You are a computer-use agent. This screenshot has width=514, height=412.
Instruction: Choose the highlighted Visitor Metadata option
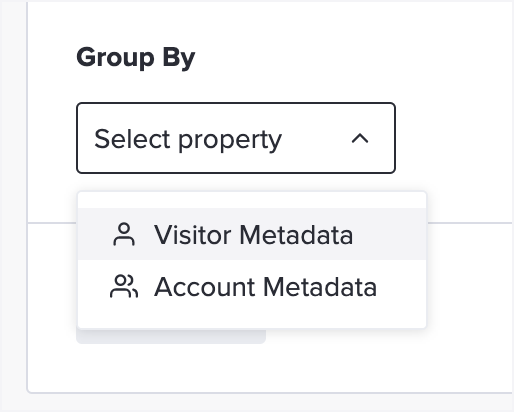[252, 234]
